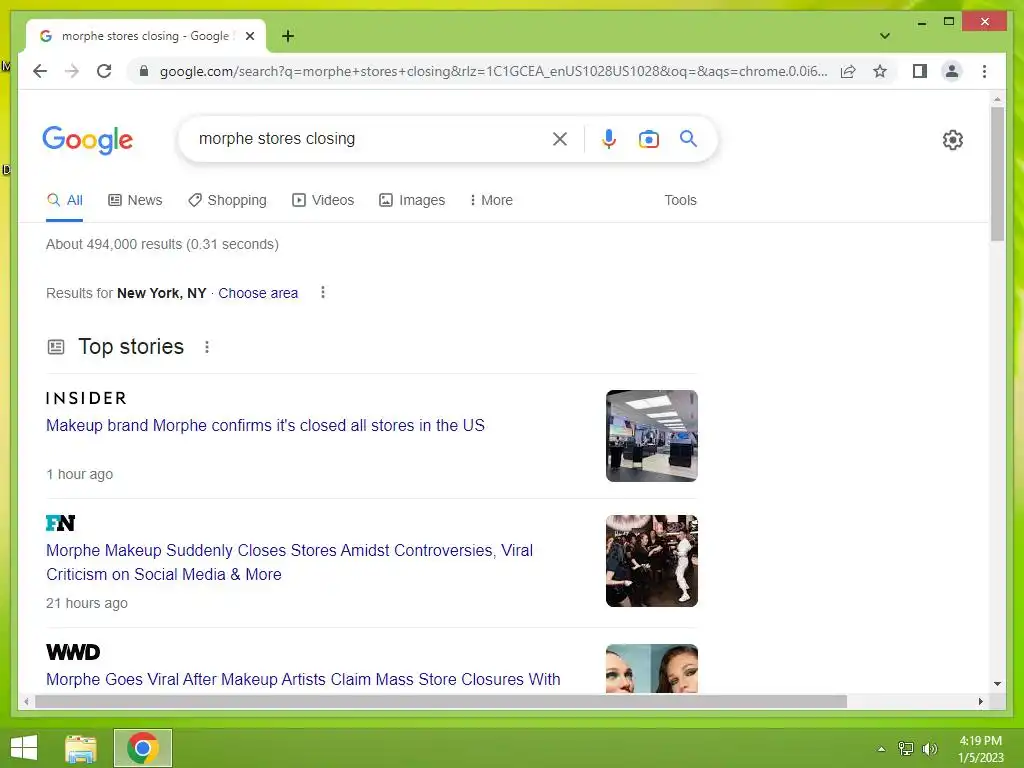The width and height of the screenshot is (1024, 768).
Task: Click the horizontal scrollbar thumb
Action: click(x=441, y=702)
